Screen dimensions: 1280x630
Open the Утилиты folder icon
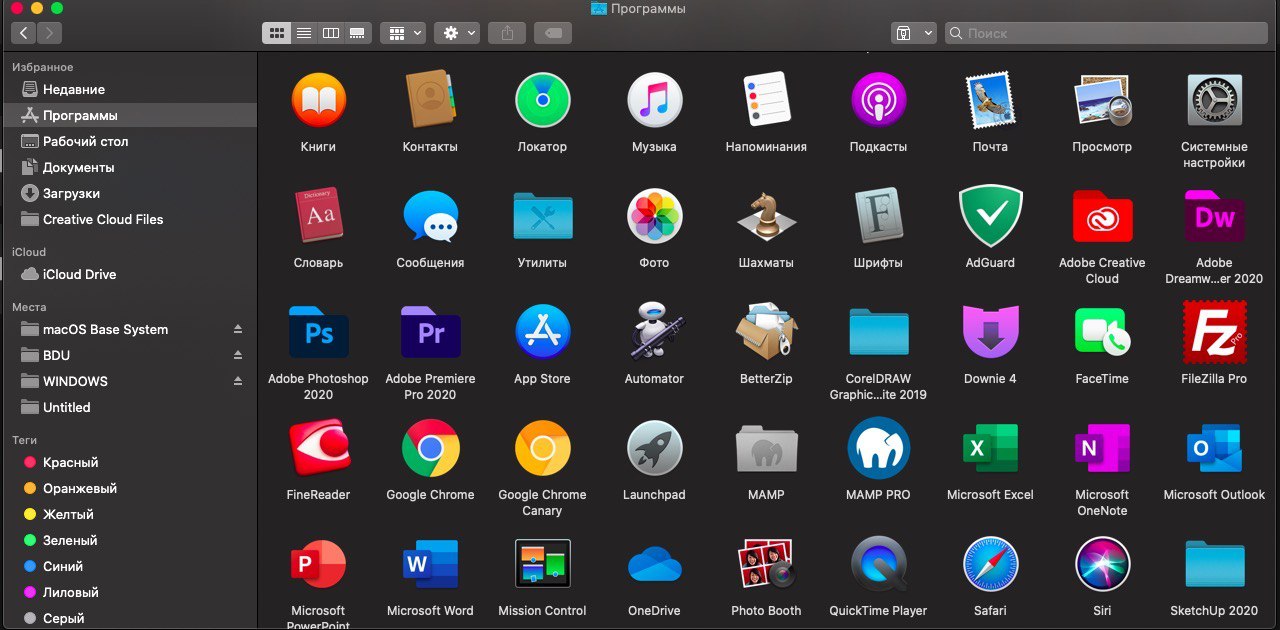click(x=542, y=216)
